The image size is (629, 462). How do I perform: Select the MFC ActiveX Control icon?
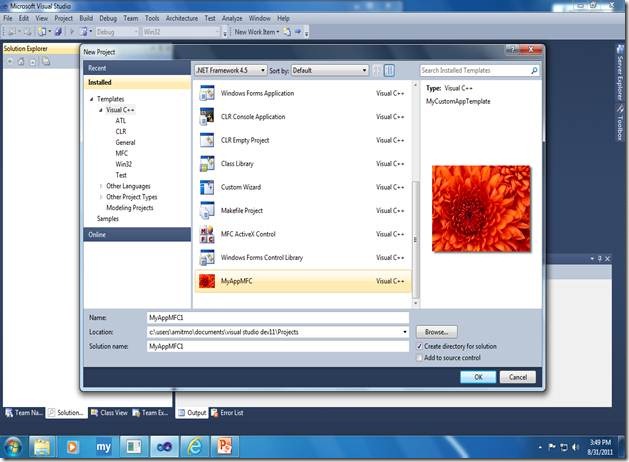pos(207,234)
